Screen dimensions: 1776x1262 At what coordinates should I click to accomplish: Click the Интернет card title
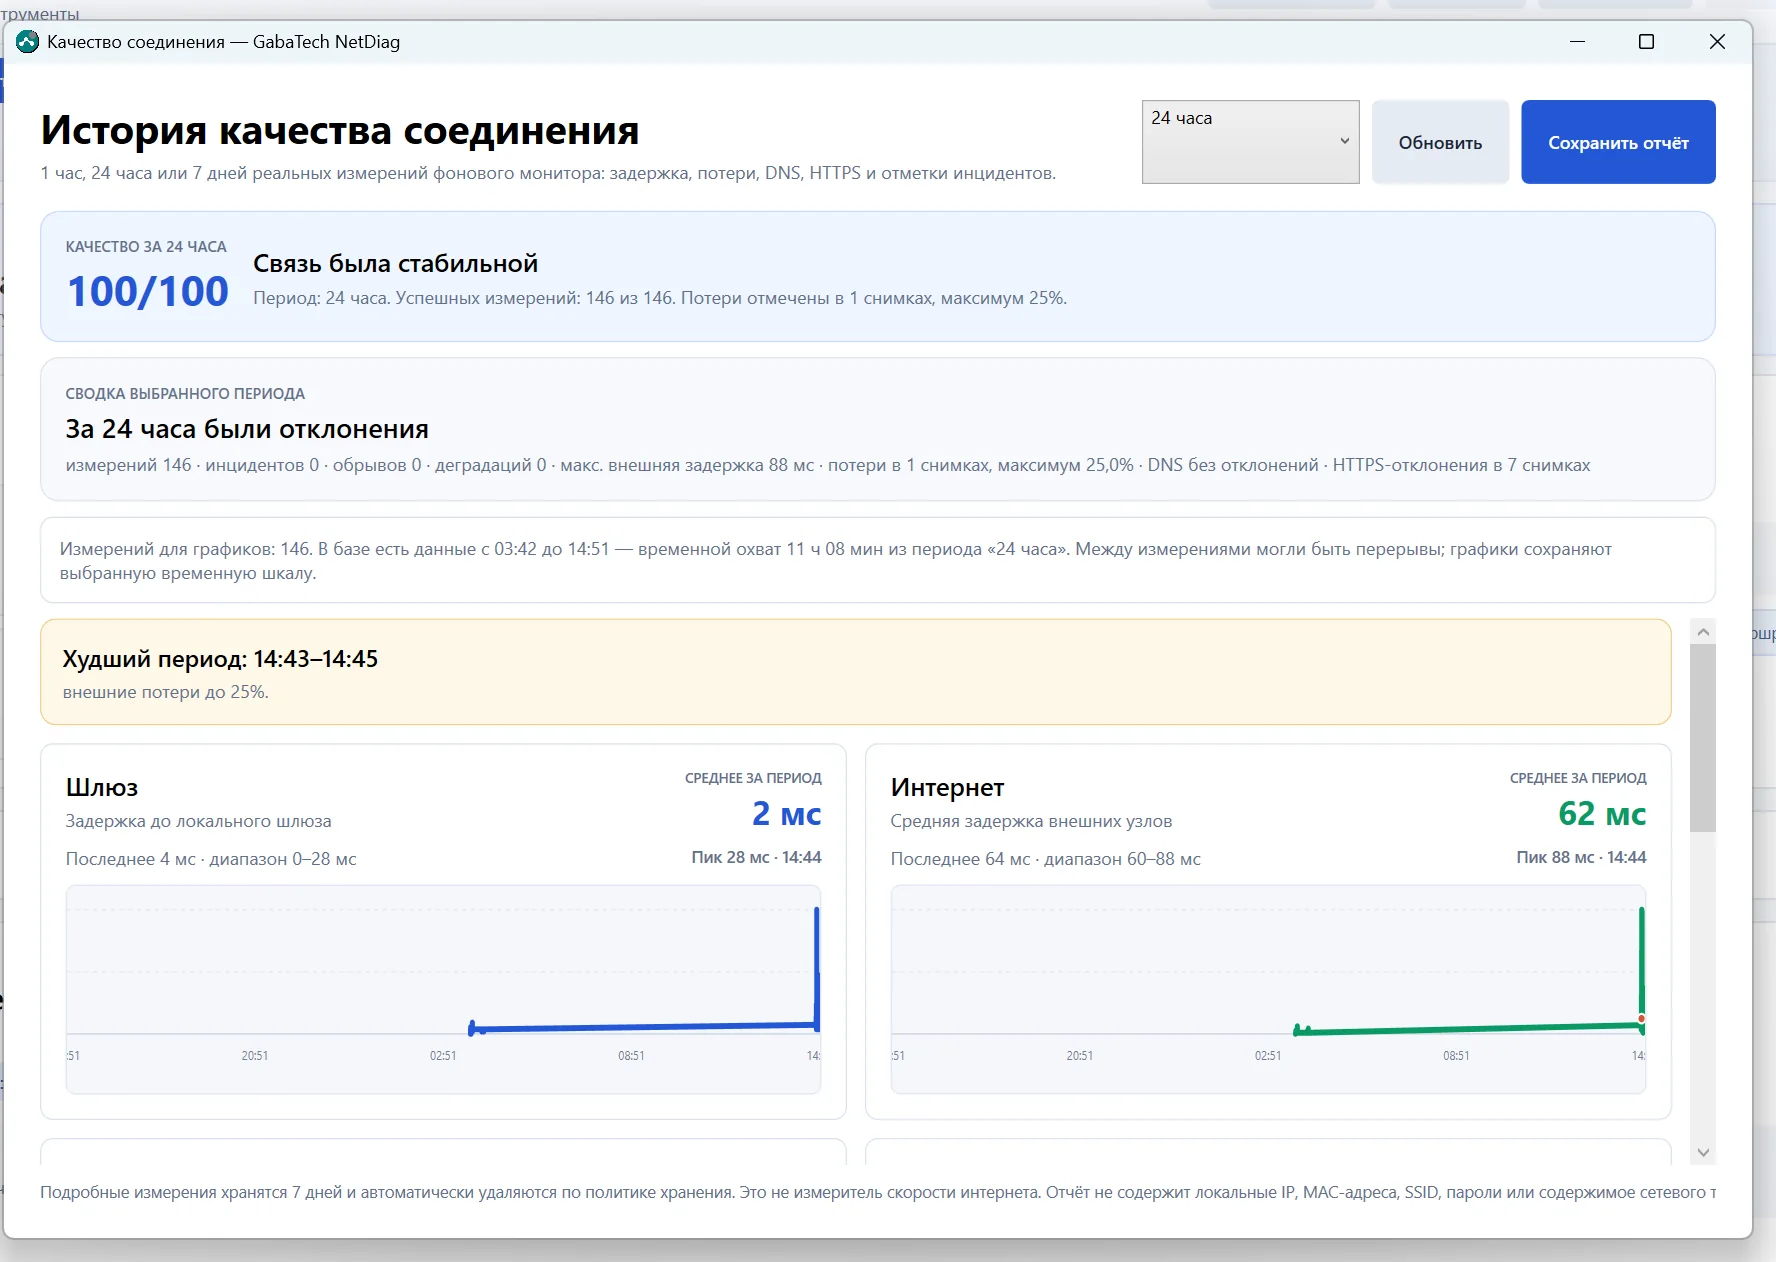click(947, 788)
